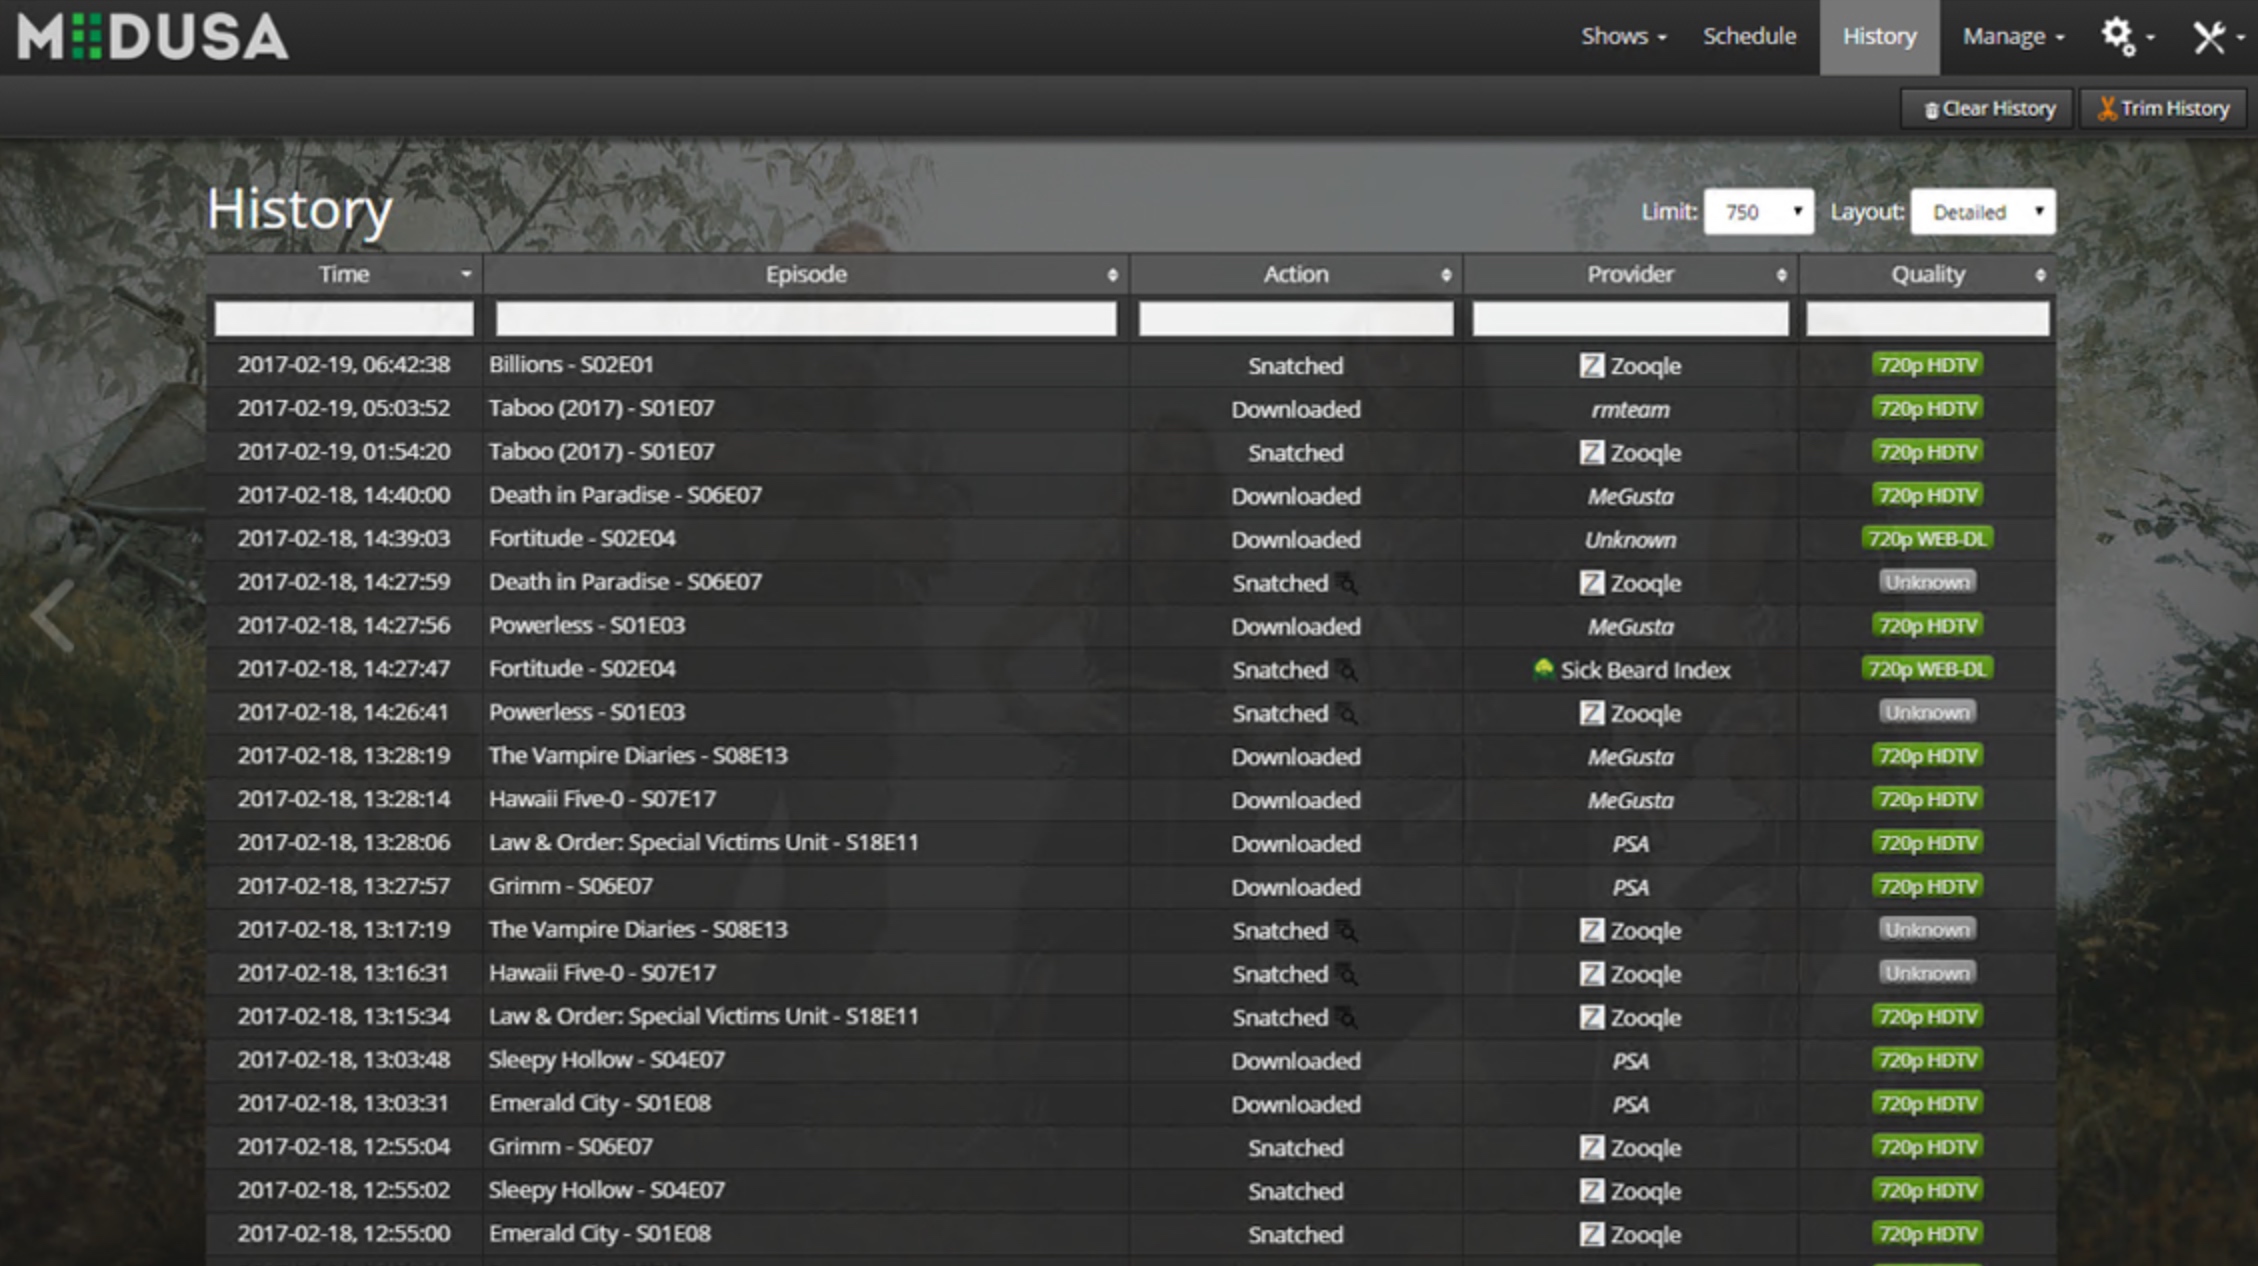This screenshot has height=1266, width=2258.
Task: Focus the Quality filter field
Action: (1927, 319)
